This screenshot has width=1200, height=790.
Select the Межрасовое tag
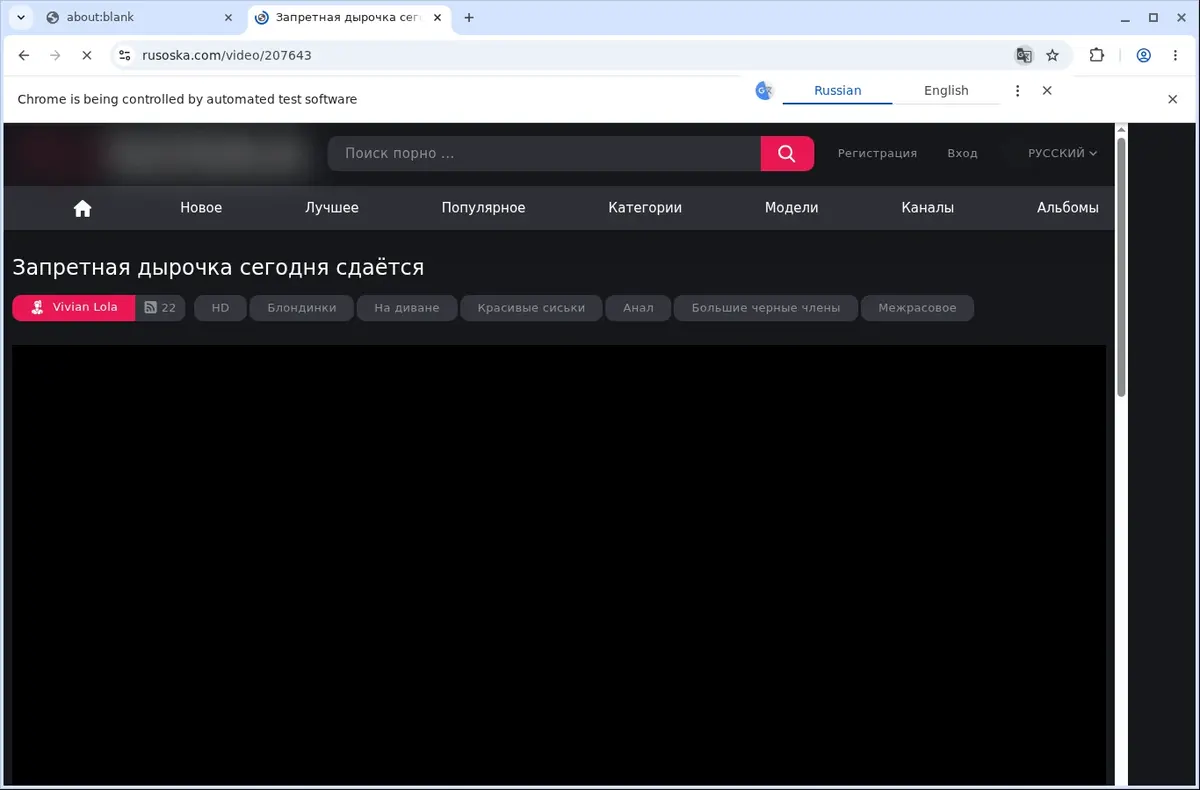click(917, 308)
